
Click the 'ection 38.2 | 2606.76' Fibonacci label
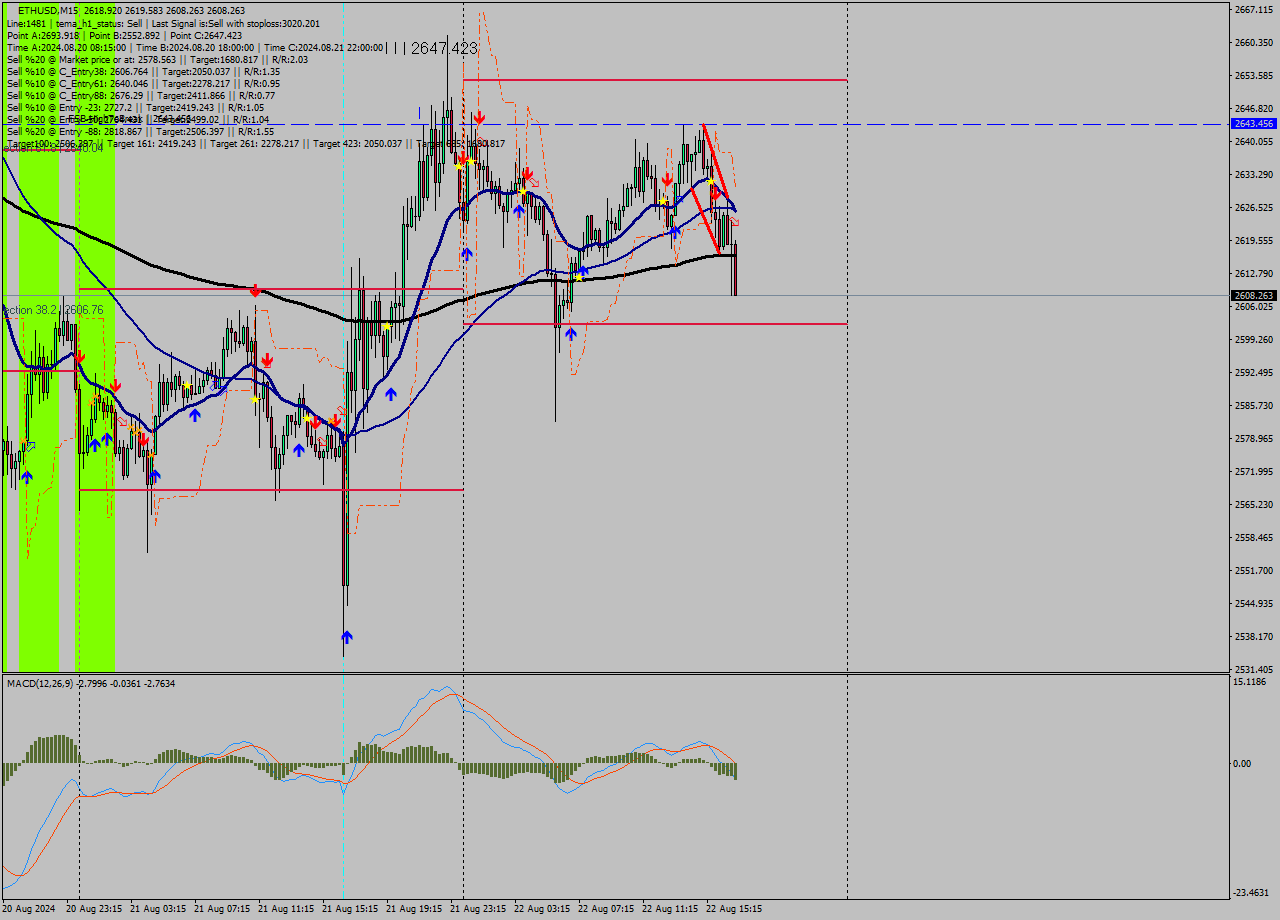tap(53, 310)
